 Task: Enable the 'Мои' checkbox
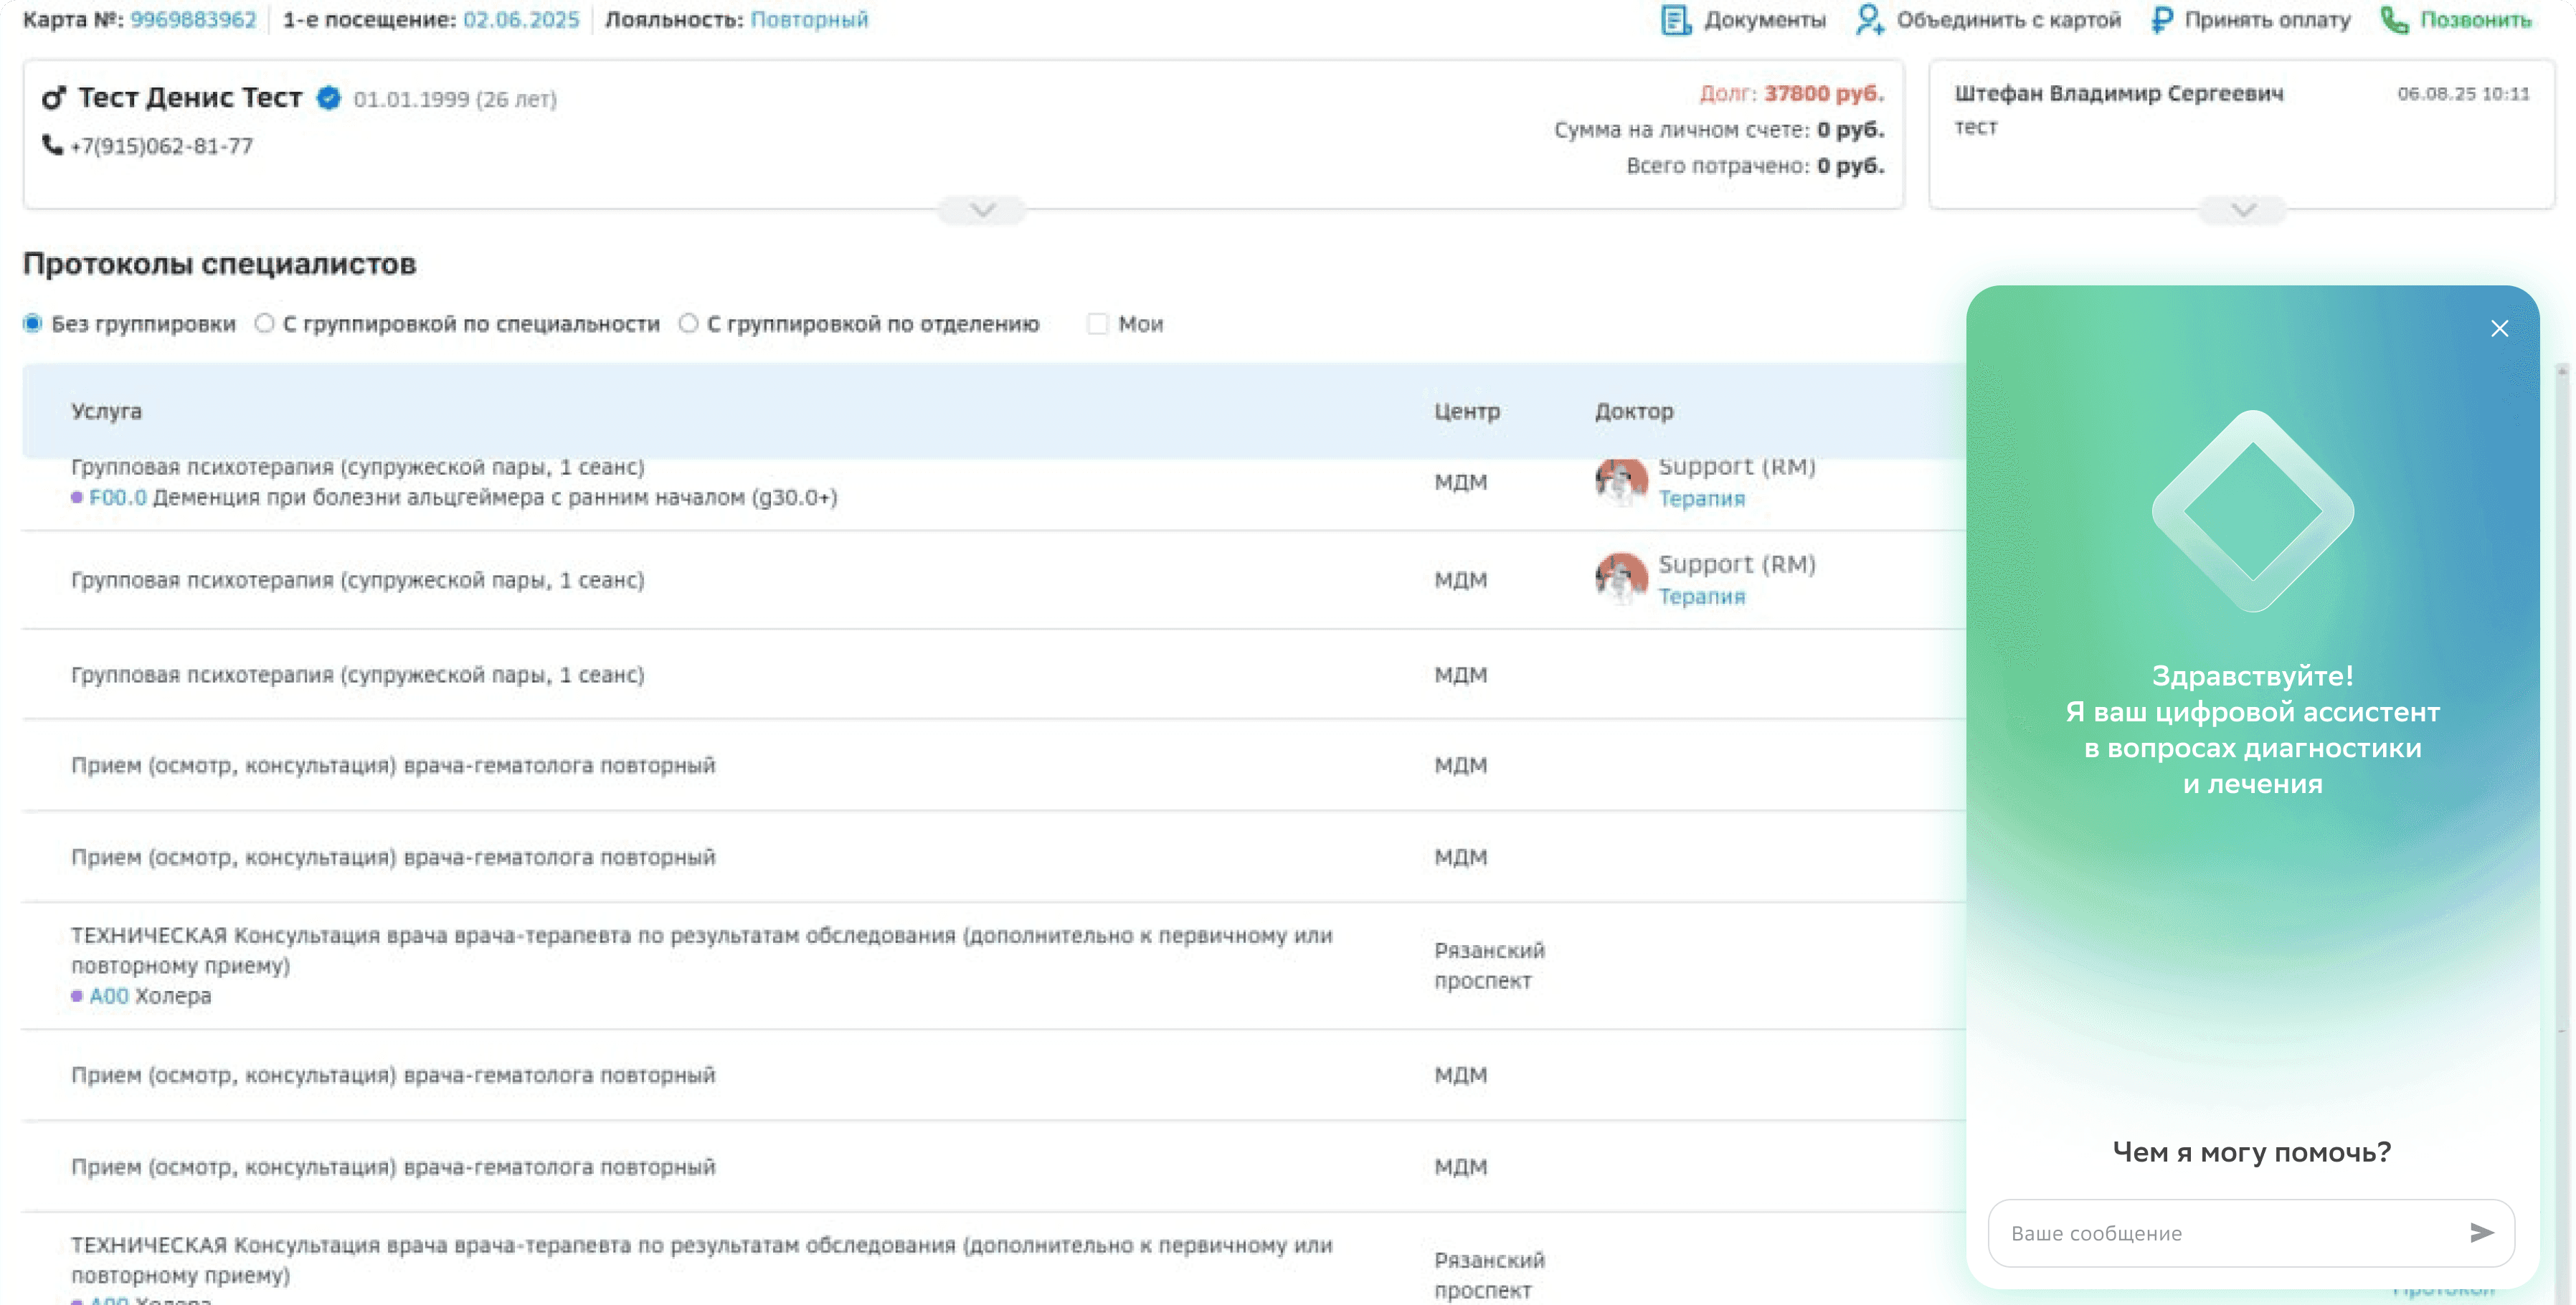pos(1097,324)
